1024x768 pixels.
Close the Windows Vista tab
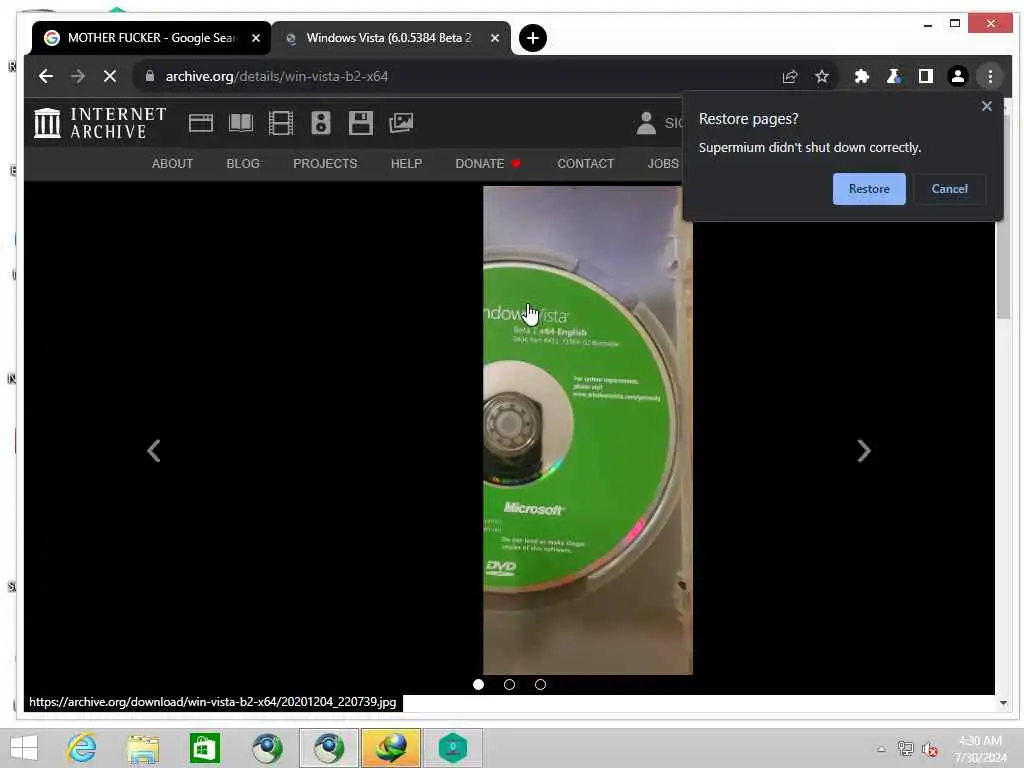click(495, 38)
